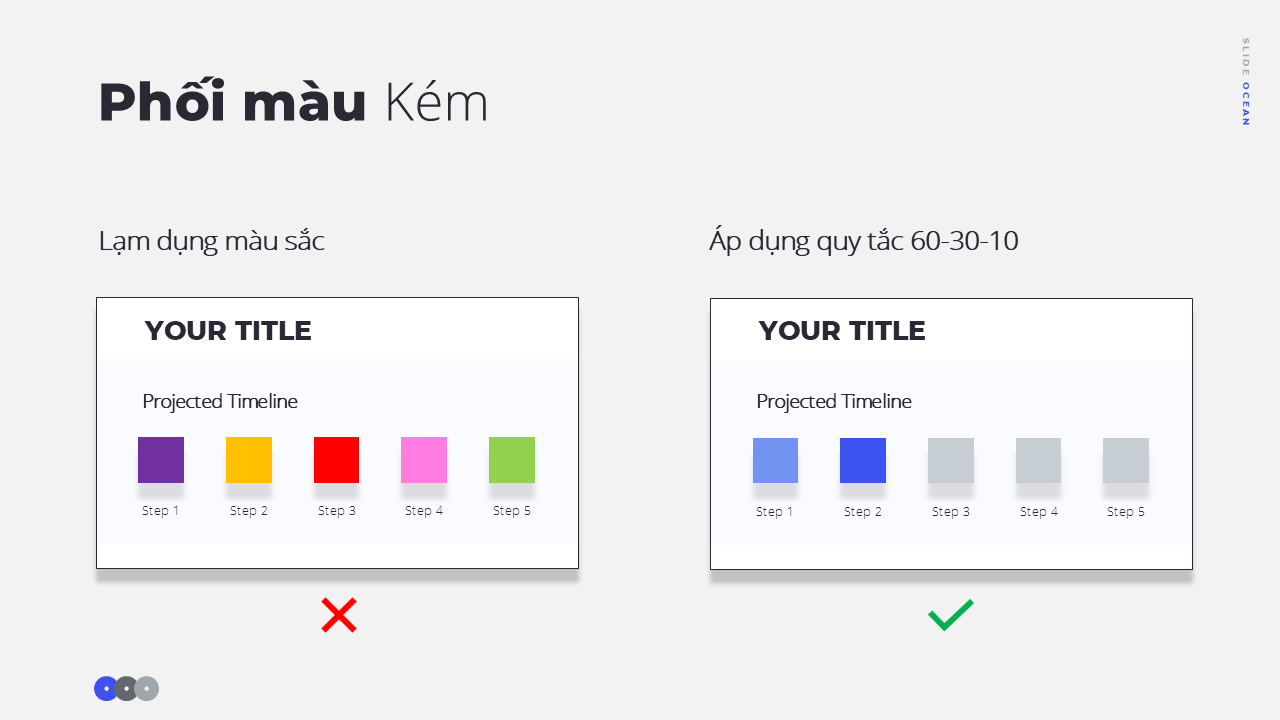The width and height of the screenshot is (1280, 720).
Task: Click YOUR TITLE in the multicolored example
Action: [228, 331]
